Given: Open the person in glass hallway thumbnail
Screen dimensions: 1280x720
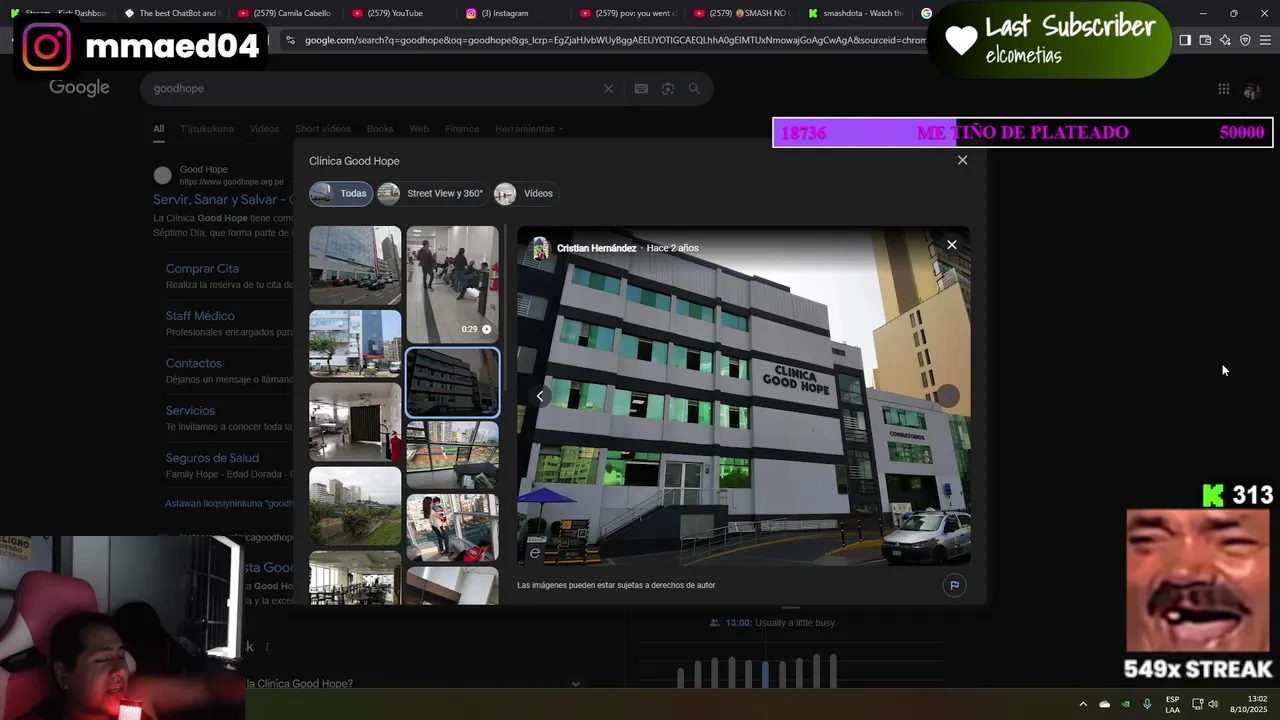Looking at the screenshot, I should click(452, 527).
